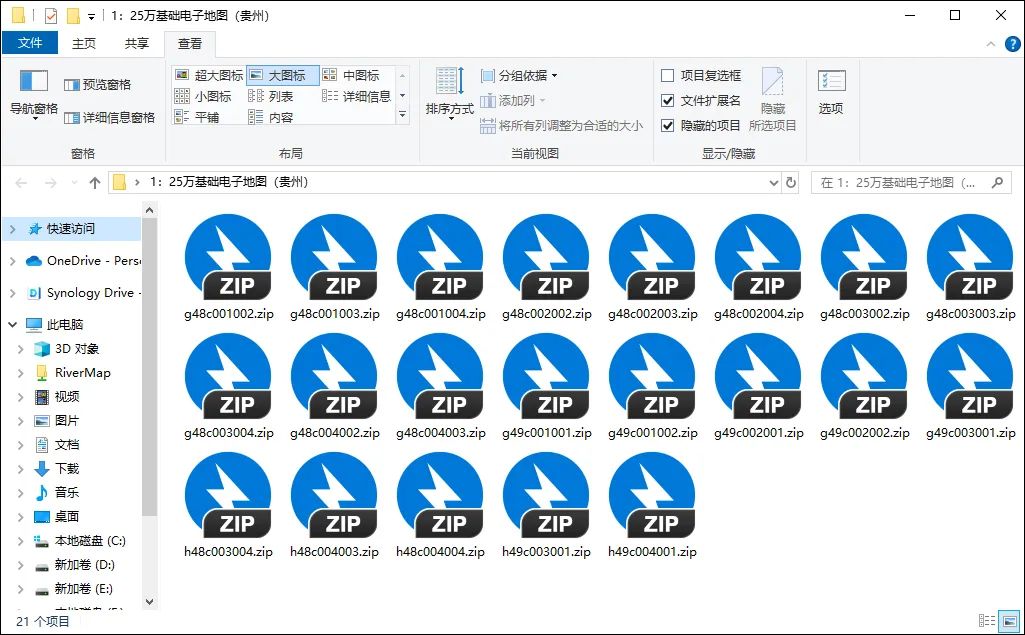This screenshot has width=1025, height=635.
Task: Expand layout gallery more arrow
Action: click(x=403, y=116)
